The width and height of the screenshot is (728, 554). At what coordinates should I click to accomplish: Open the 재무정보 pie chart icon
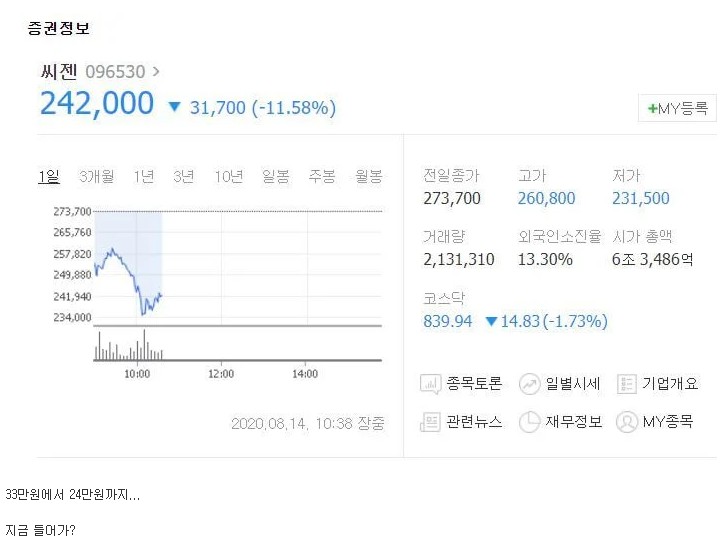click(529, 422)
